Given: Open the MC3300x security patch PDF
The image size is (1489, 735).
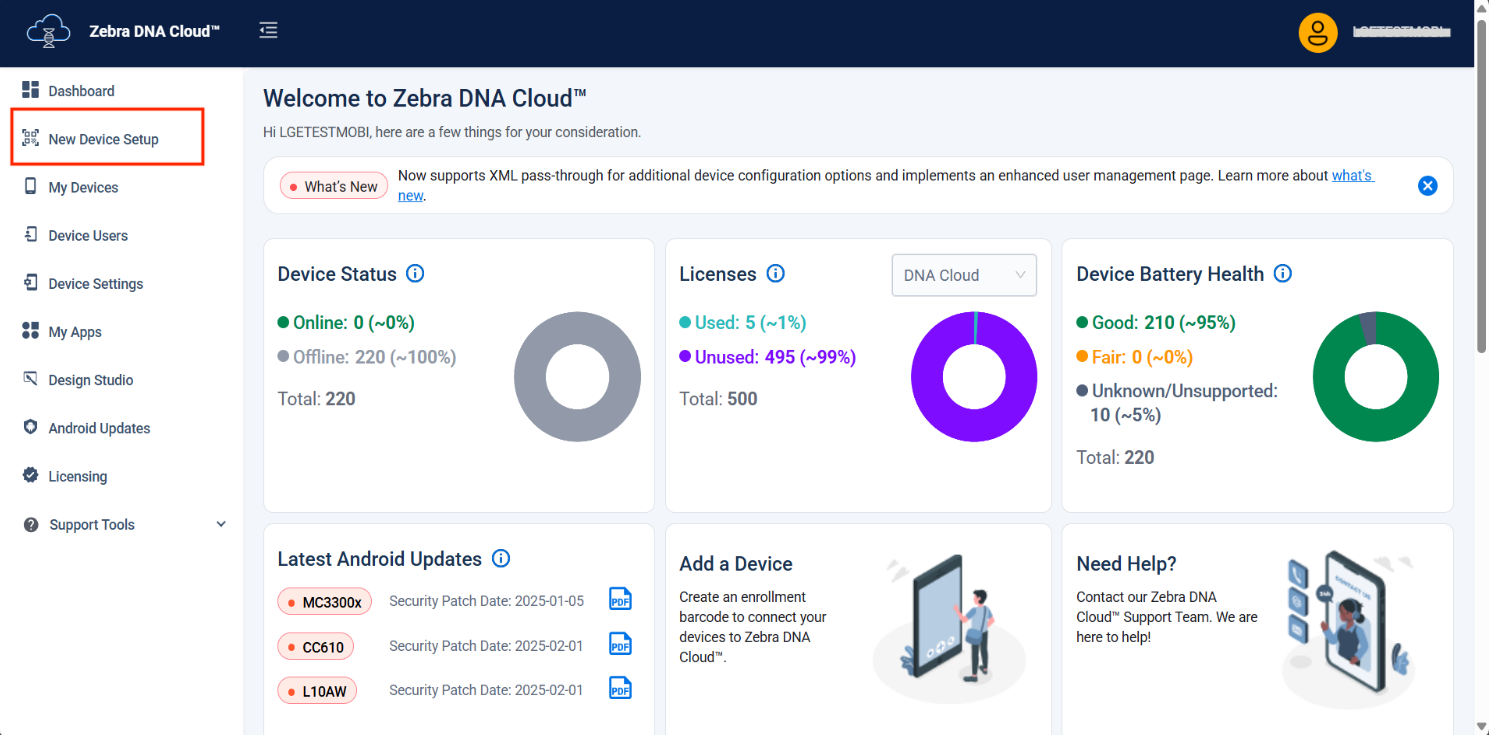Looking at the screenshot, I should coord(621,600).
